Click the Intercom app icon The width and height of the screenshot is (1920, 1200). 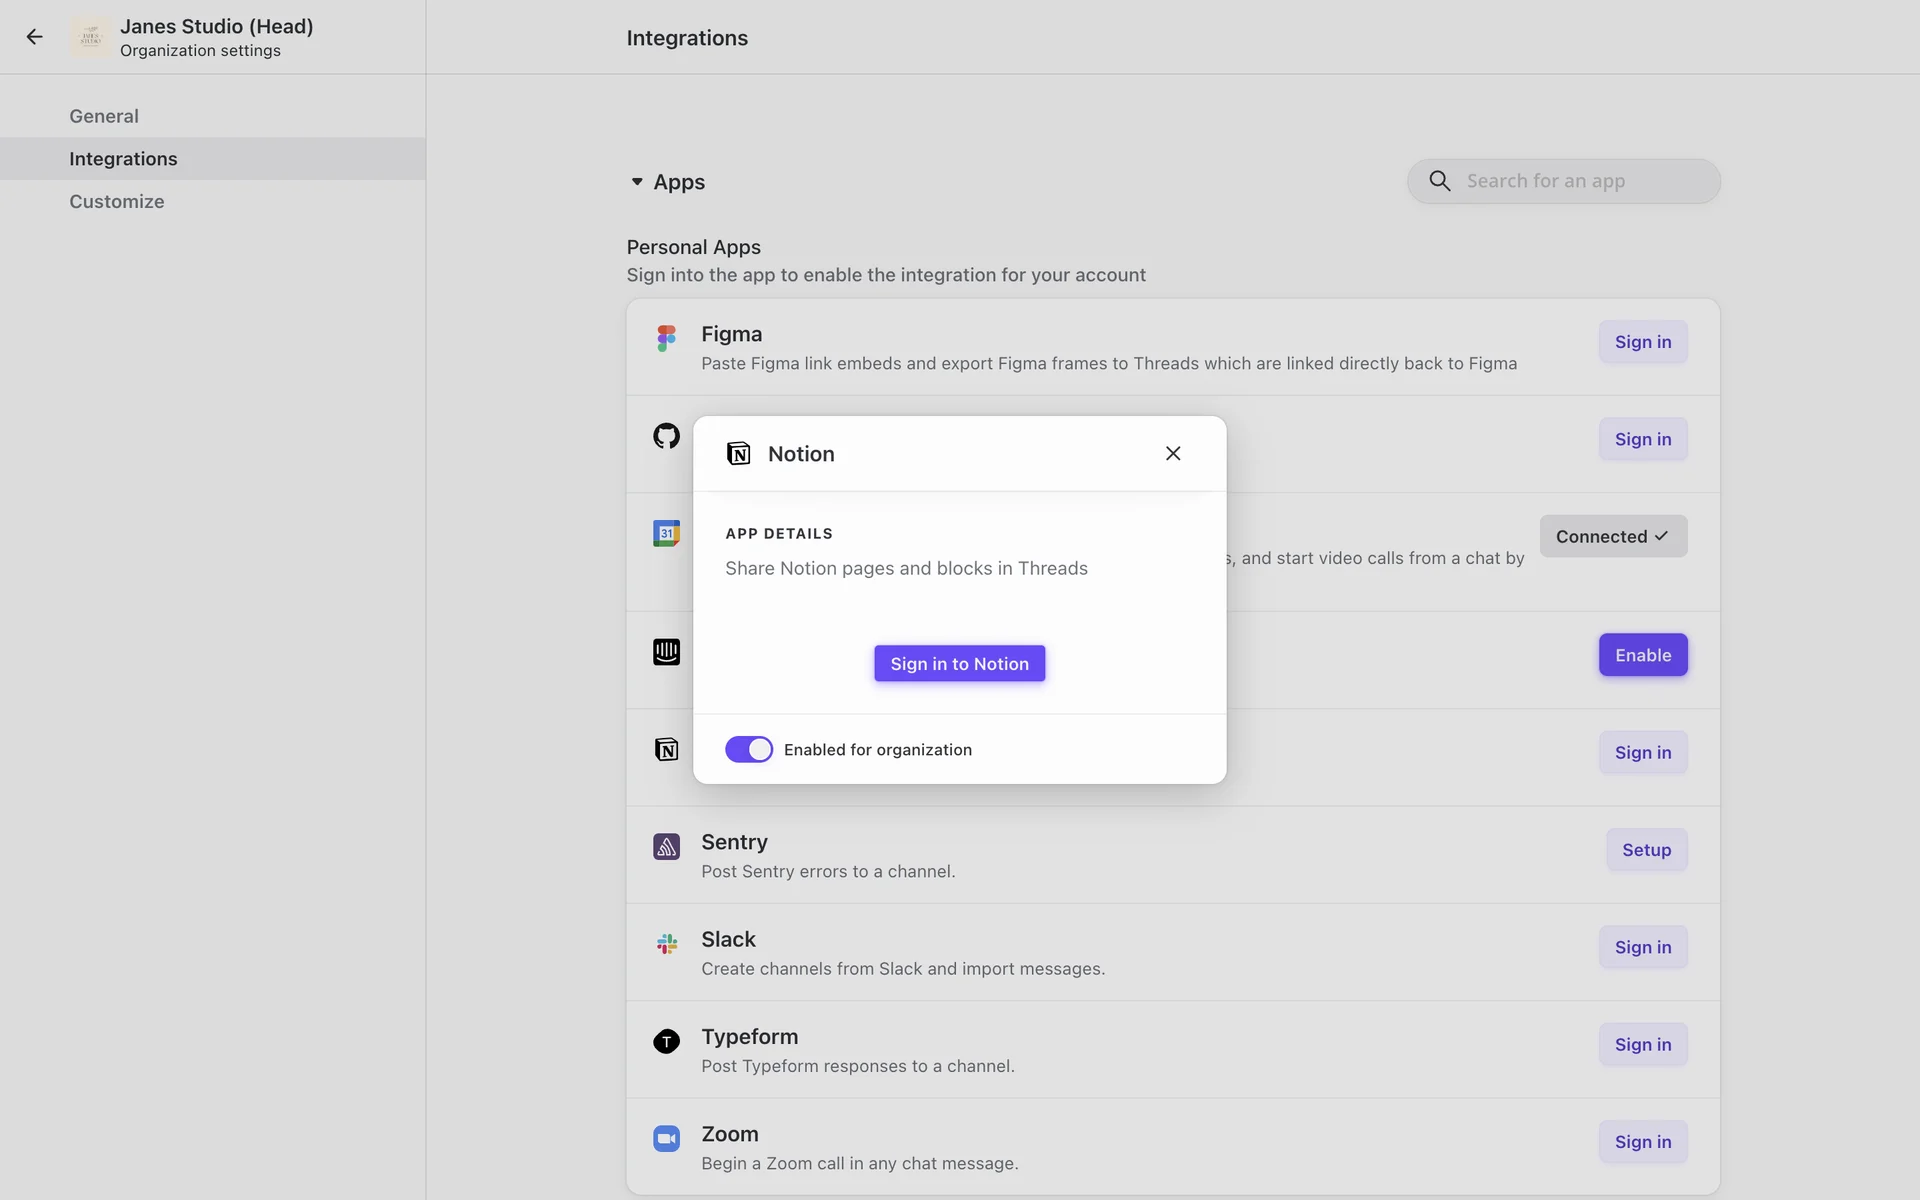pos(666,652)
